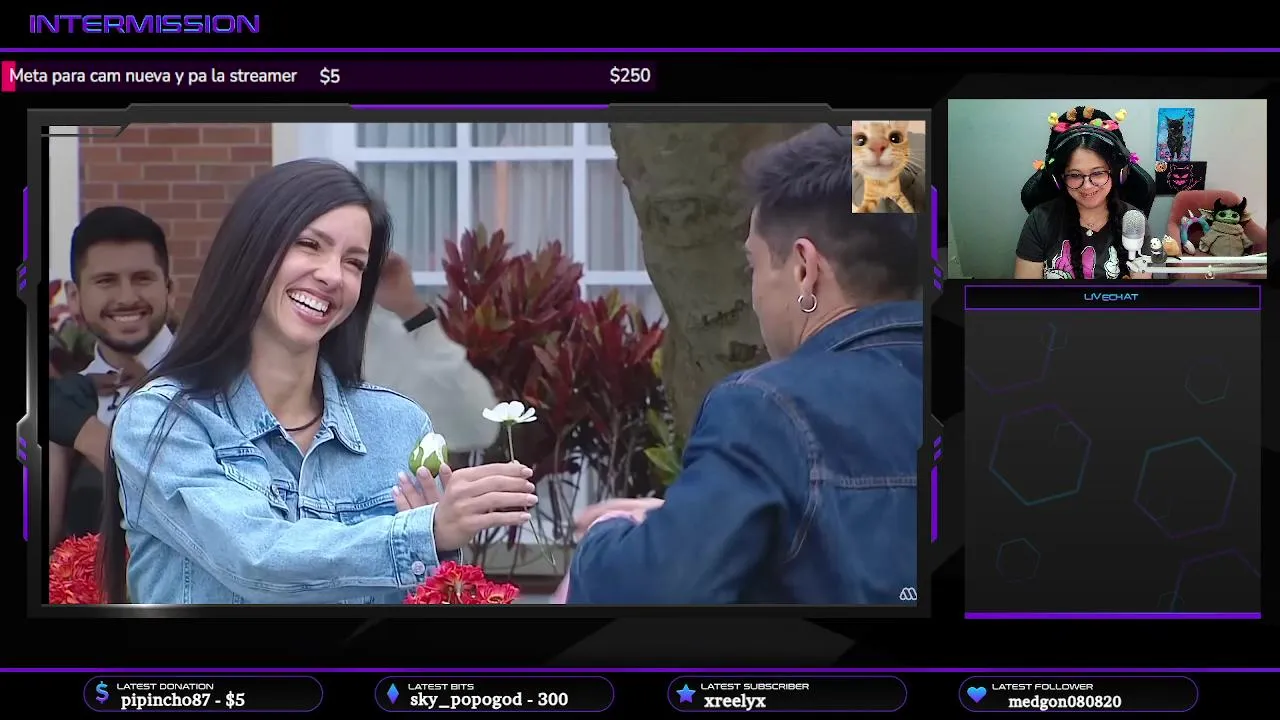Click the 'LATEST FOLLOWER' label
Viewport: 1280px width, 720px height.
[x=1042, y=686]
